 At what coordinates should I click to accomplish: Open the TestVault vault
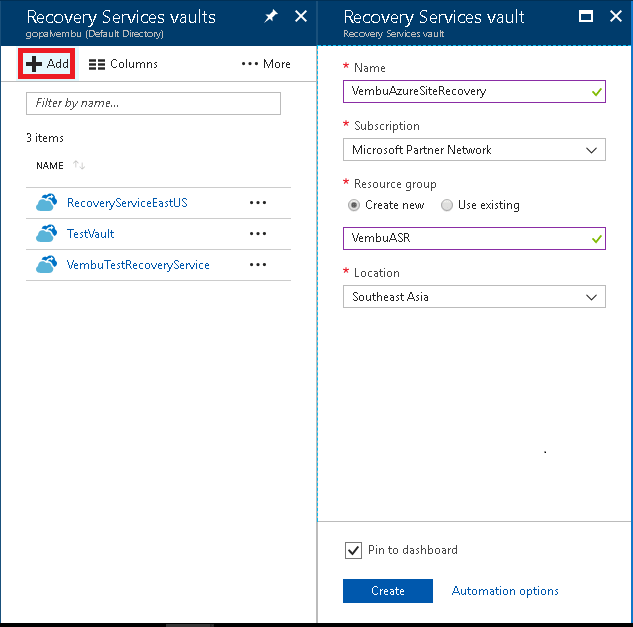[90, 234]
